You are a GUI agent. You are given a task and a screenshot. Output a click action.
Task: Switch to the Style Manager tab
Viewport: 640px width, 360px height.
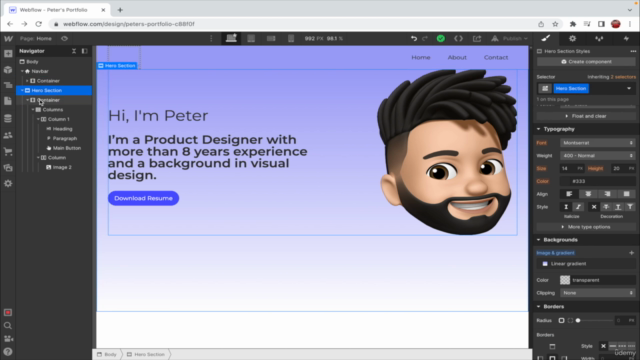599,38
